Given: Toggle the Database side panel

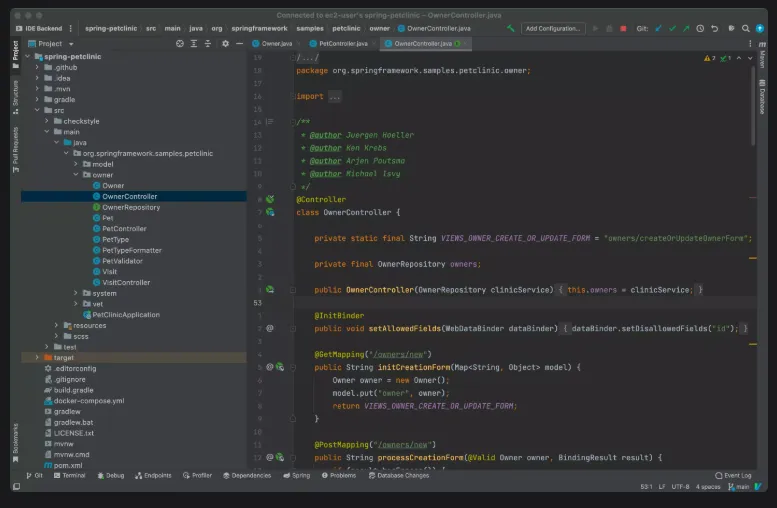Looking at the screenshot, I should 762,97.
